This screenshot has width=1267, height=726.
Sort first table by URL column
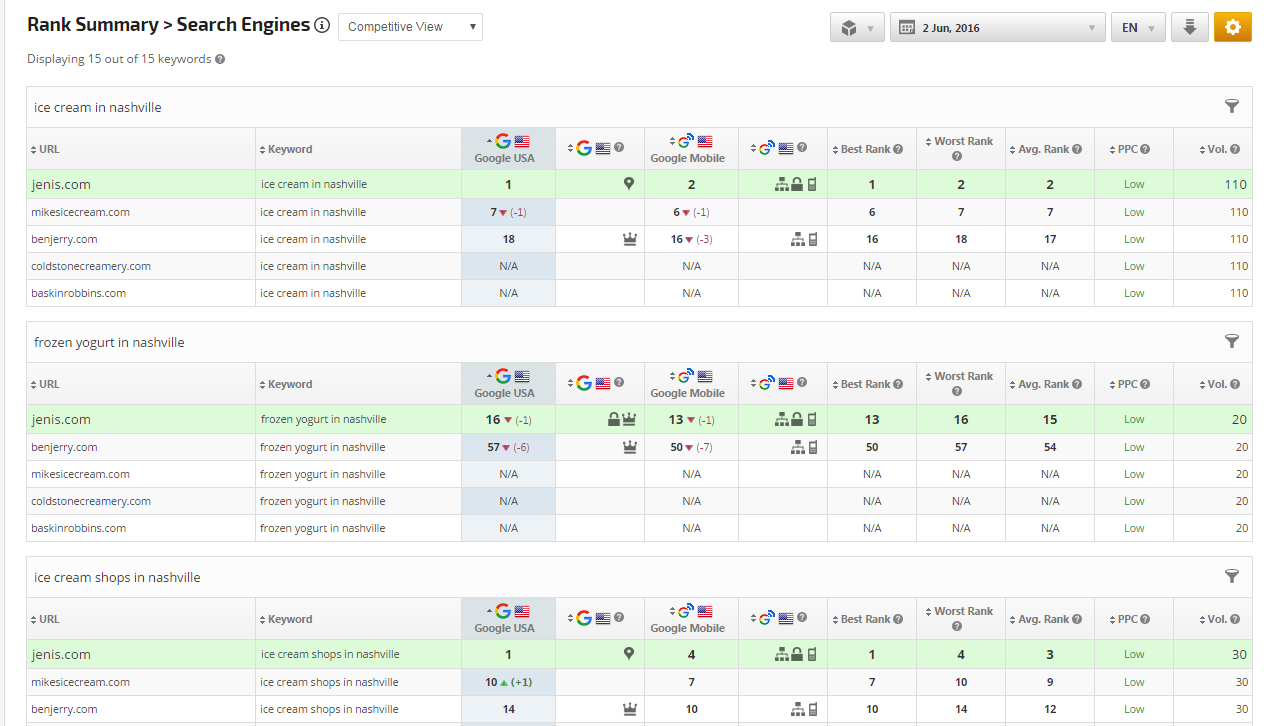coord(49,149)
